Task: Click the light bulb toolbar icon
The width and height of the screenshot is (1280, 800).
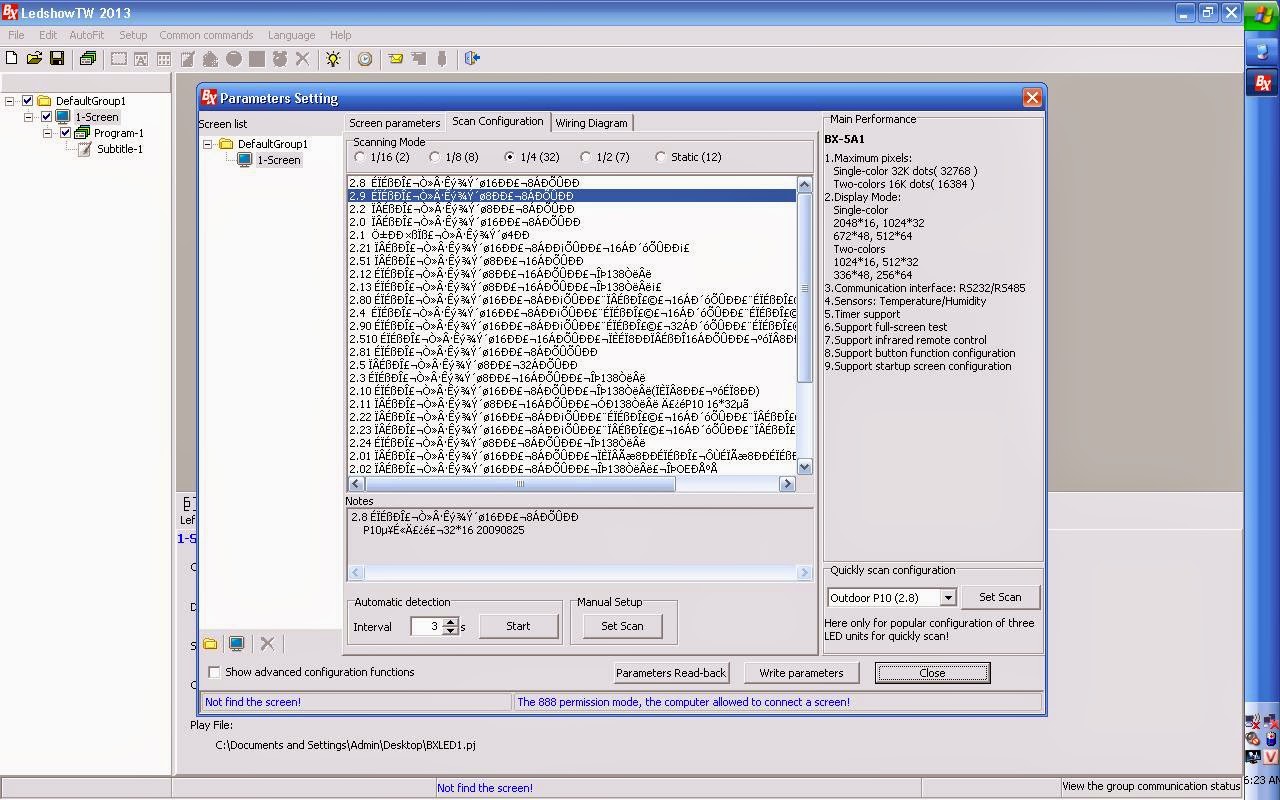Action: point(333,59)
